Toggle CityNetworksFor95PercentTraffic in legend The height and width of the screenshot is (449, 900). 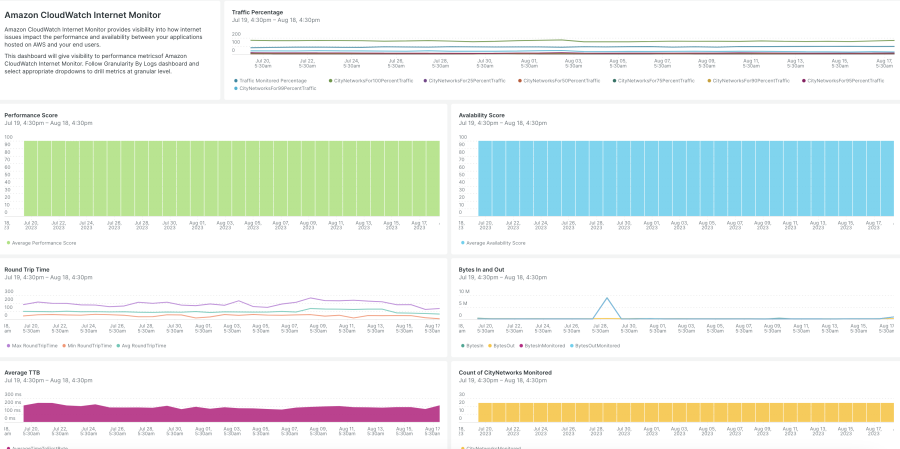pos(845,80)
